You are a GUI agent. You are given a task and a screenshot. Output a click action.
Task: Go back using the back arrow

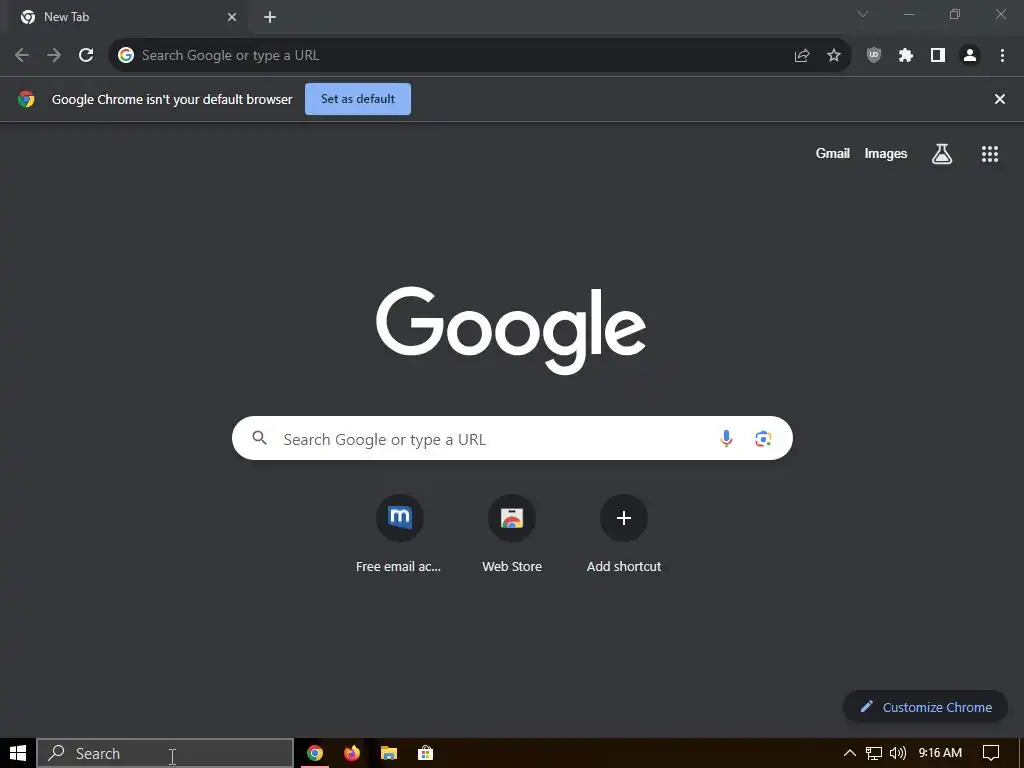[x=22, y=56]
